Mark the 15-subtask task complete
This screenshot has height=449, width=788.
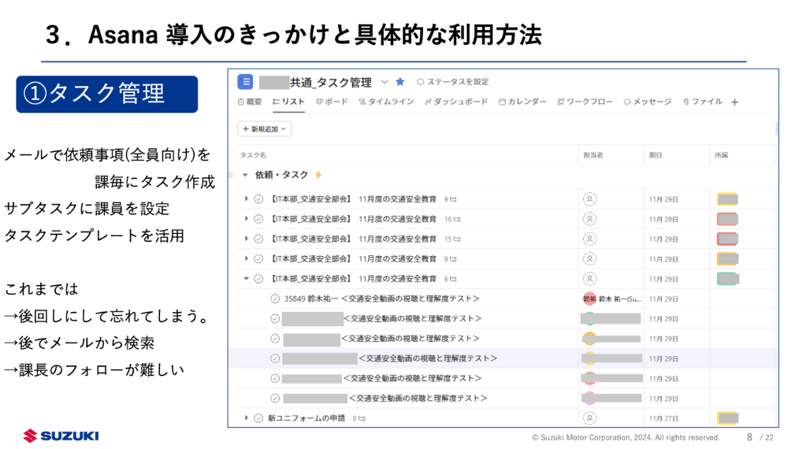pyautogui.click(x=258, y=239)
